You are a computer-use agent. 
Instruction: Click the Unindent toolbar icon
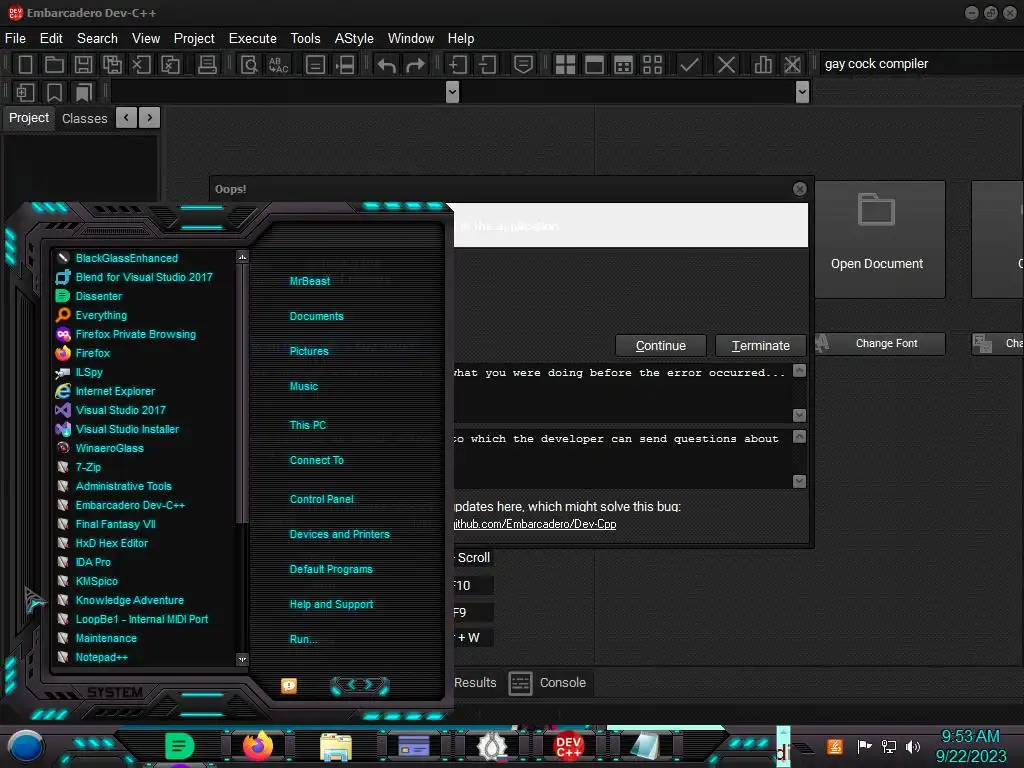point(487,64)
